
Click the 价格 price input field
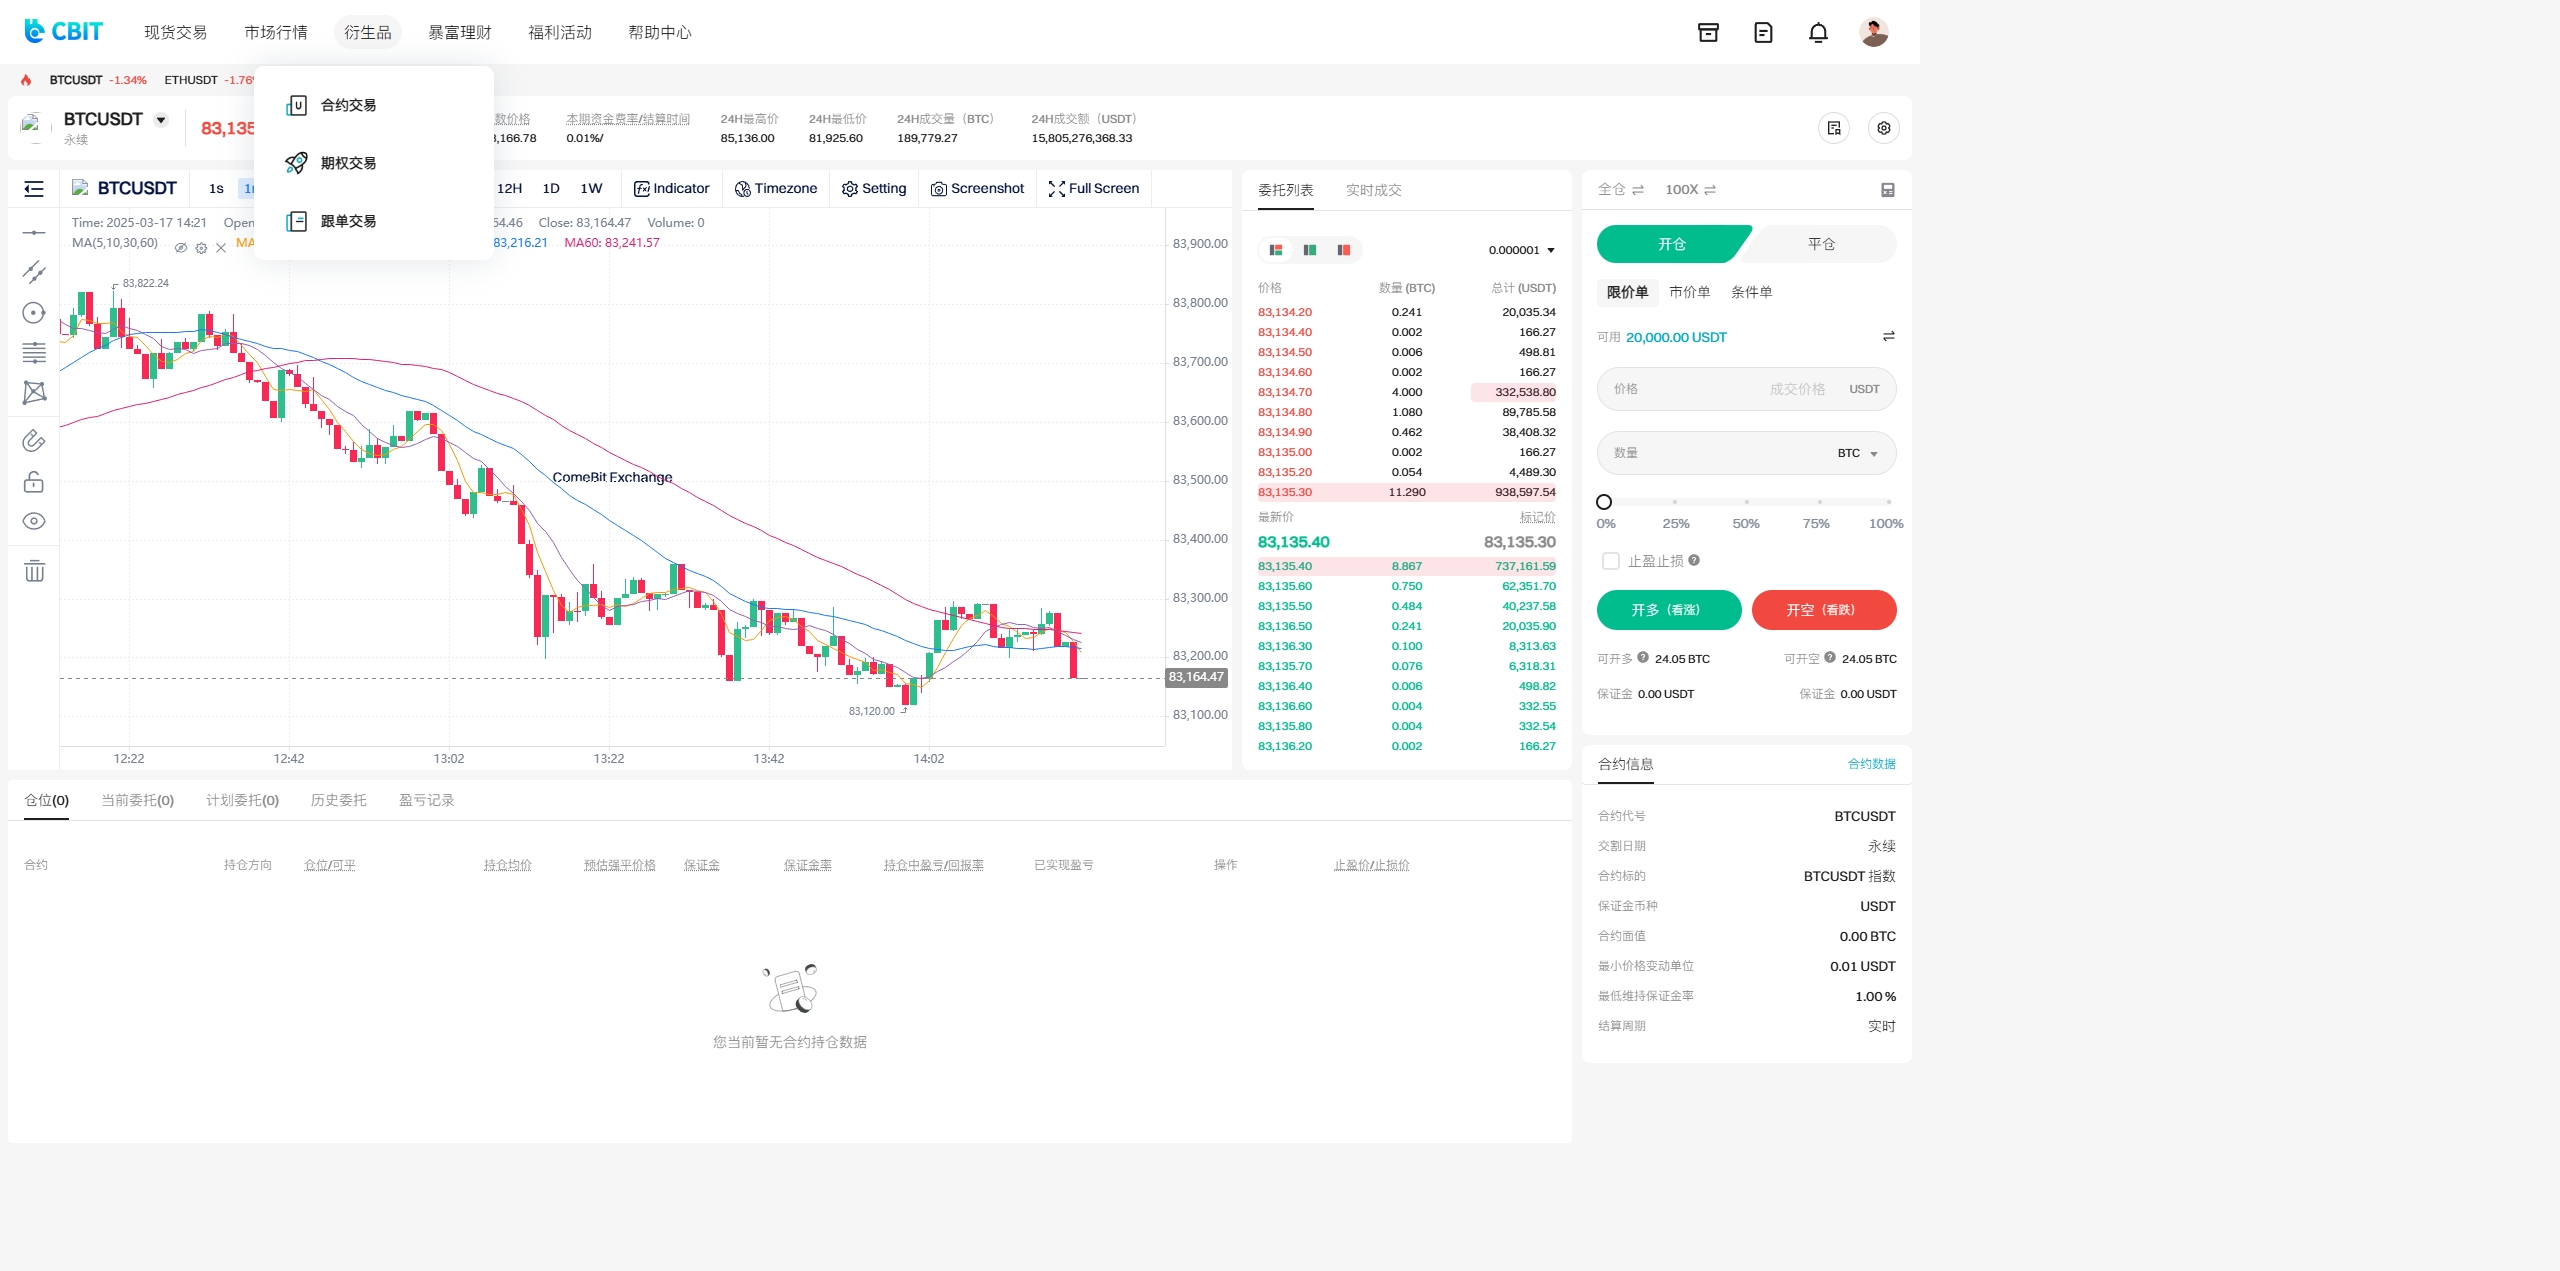(1690, 389)
